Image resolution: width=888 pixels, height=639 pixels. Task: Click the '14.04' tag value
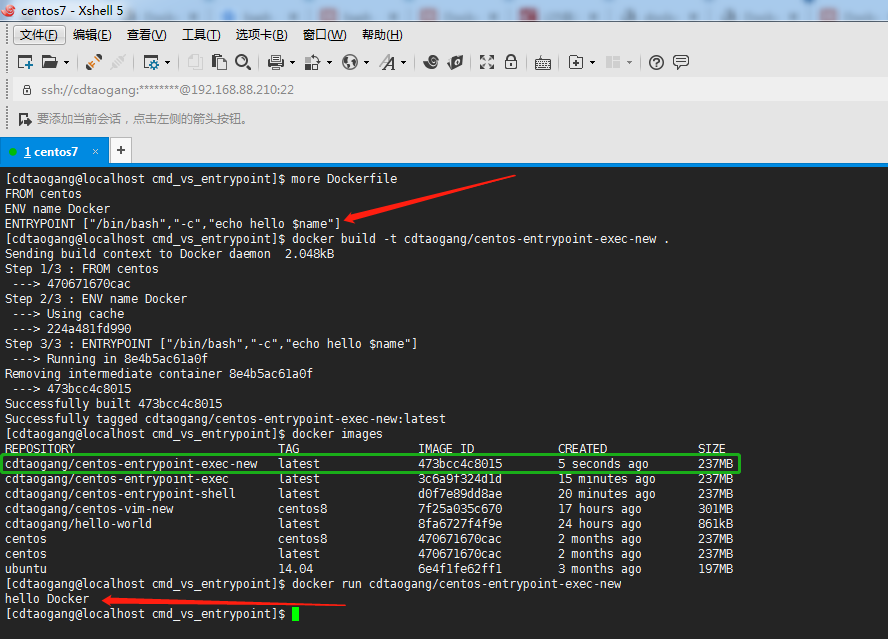click(296, 569)
